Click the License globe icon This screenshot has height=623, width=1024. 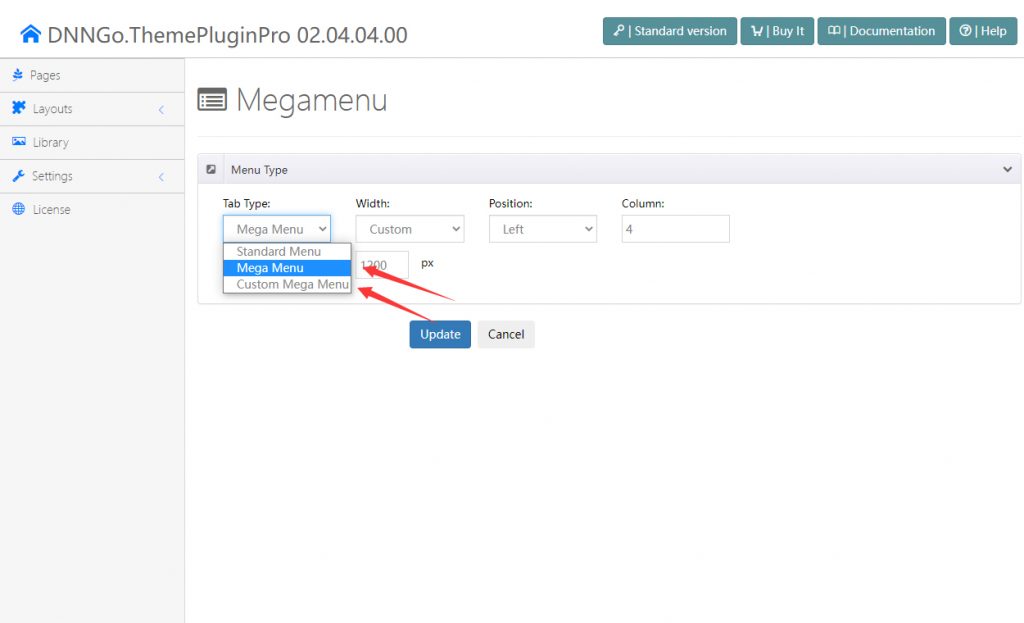(x=18, y=209)
